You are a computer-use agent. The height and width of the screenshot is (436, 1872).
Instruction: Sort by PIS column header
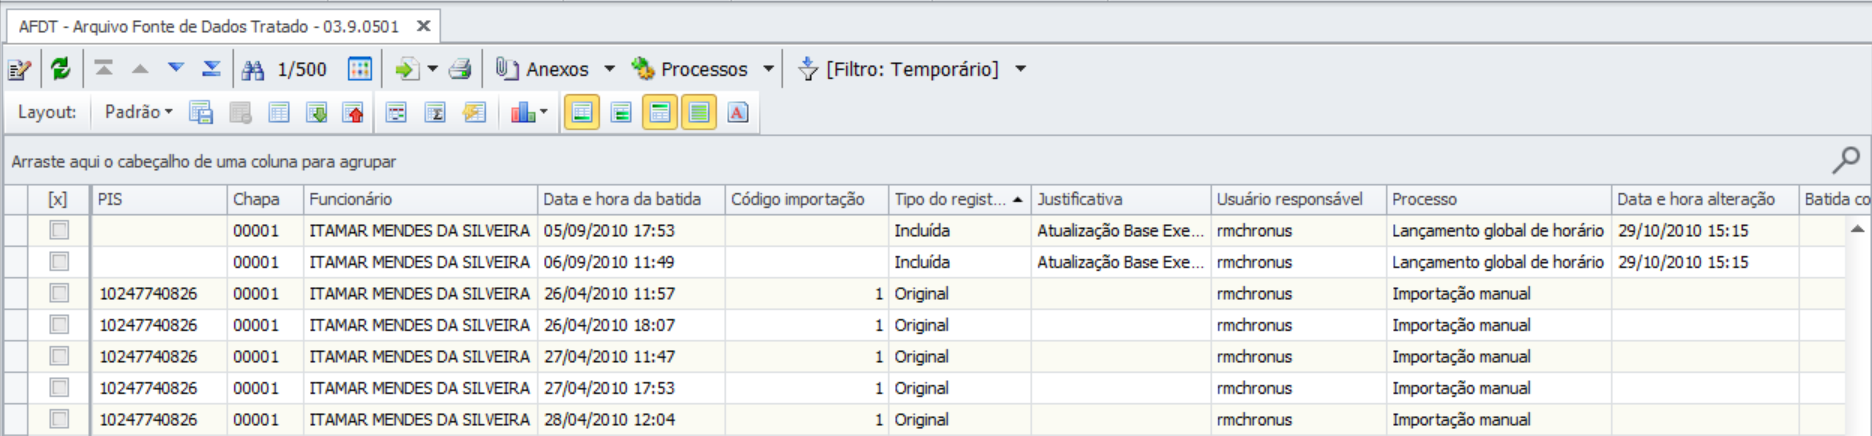click(x=159, y=199)
